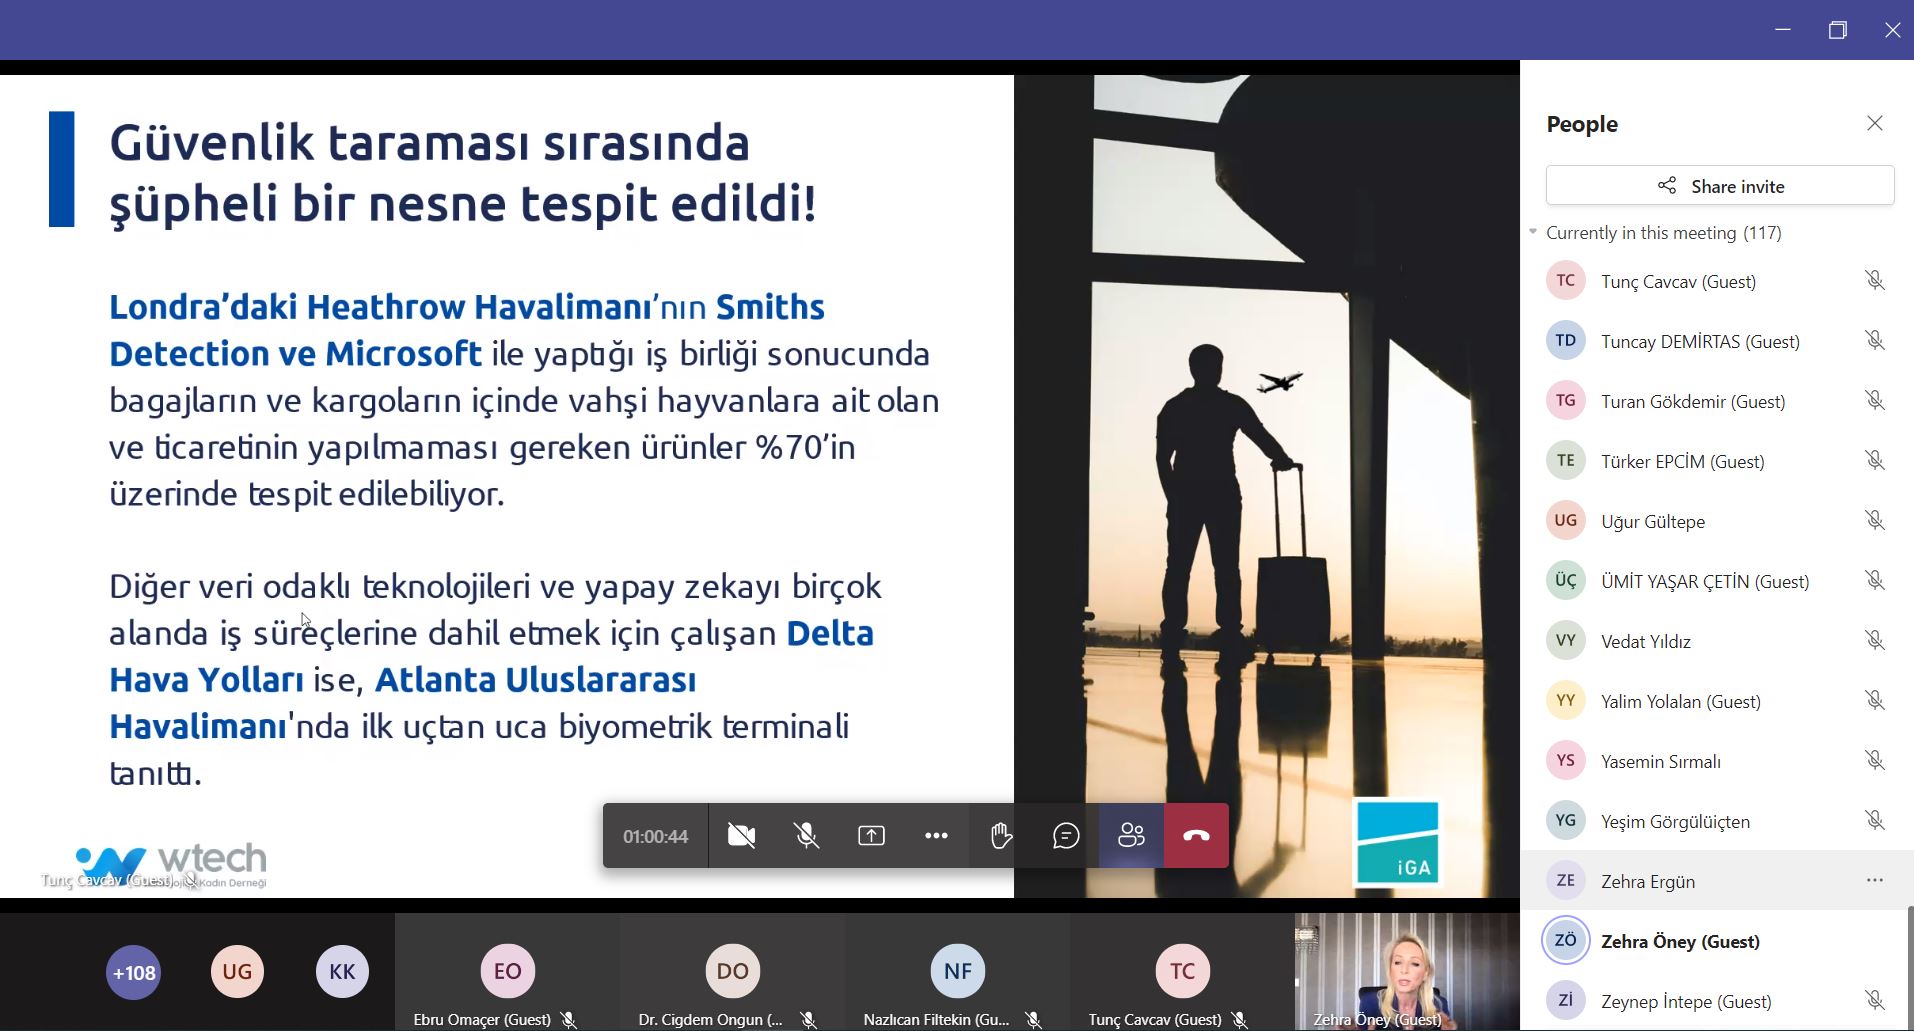Open the share content tray

pos(871,836)
